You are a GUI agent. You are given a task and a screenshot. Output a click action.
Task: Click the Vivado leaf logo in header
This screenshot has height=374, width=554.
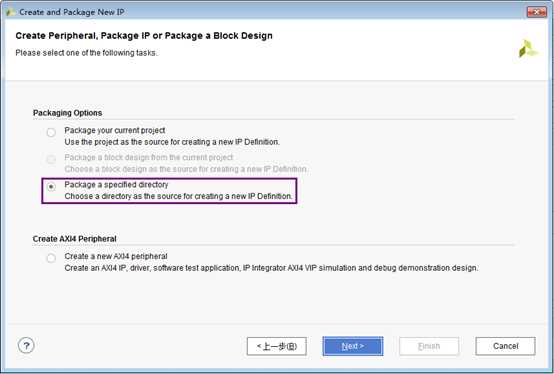[528, 49]
